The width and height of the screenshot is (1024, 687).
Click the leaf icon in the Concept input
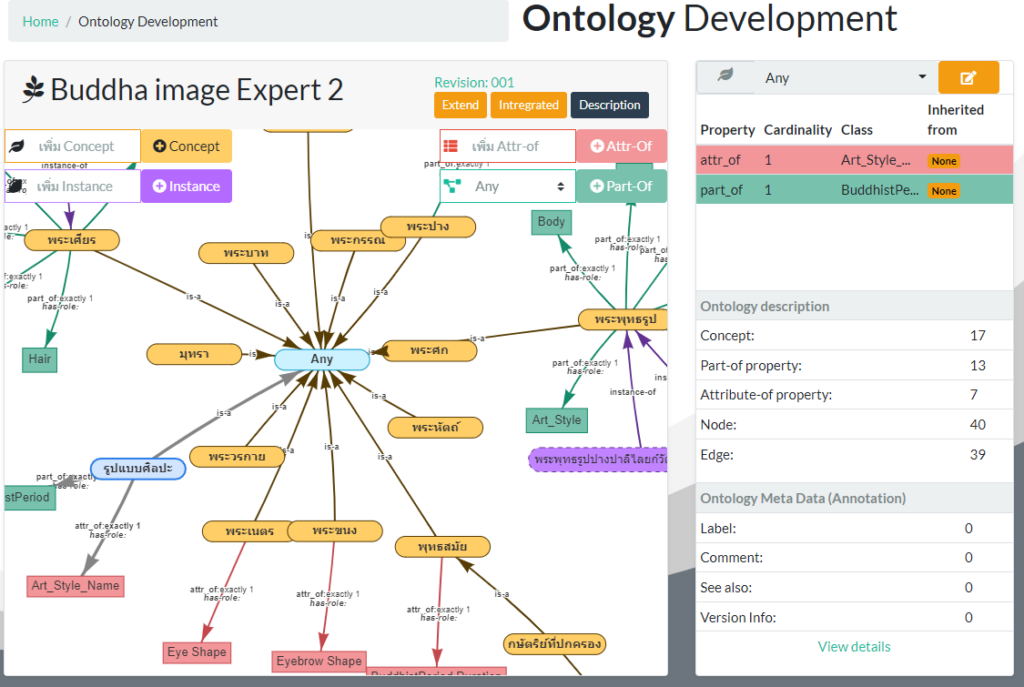click(x=17, y=146)
